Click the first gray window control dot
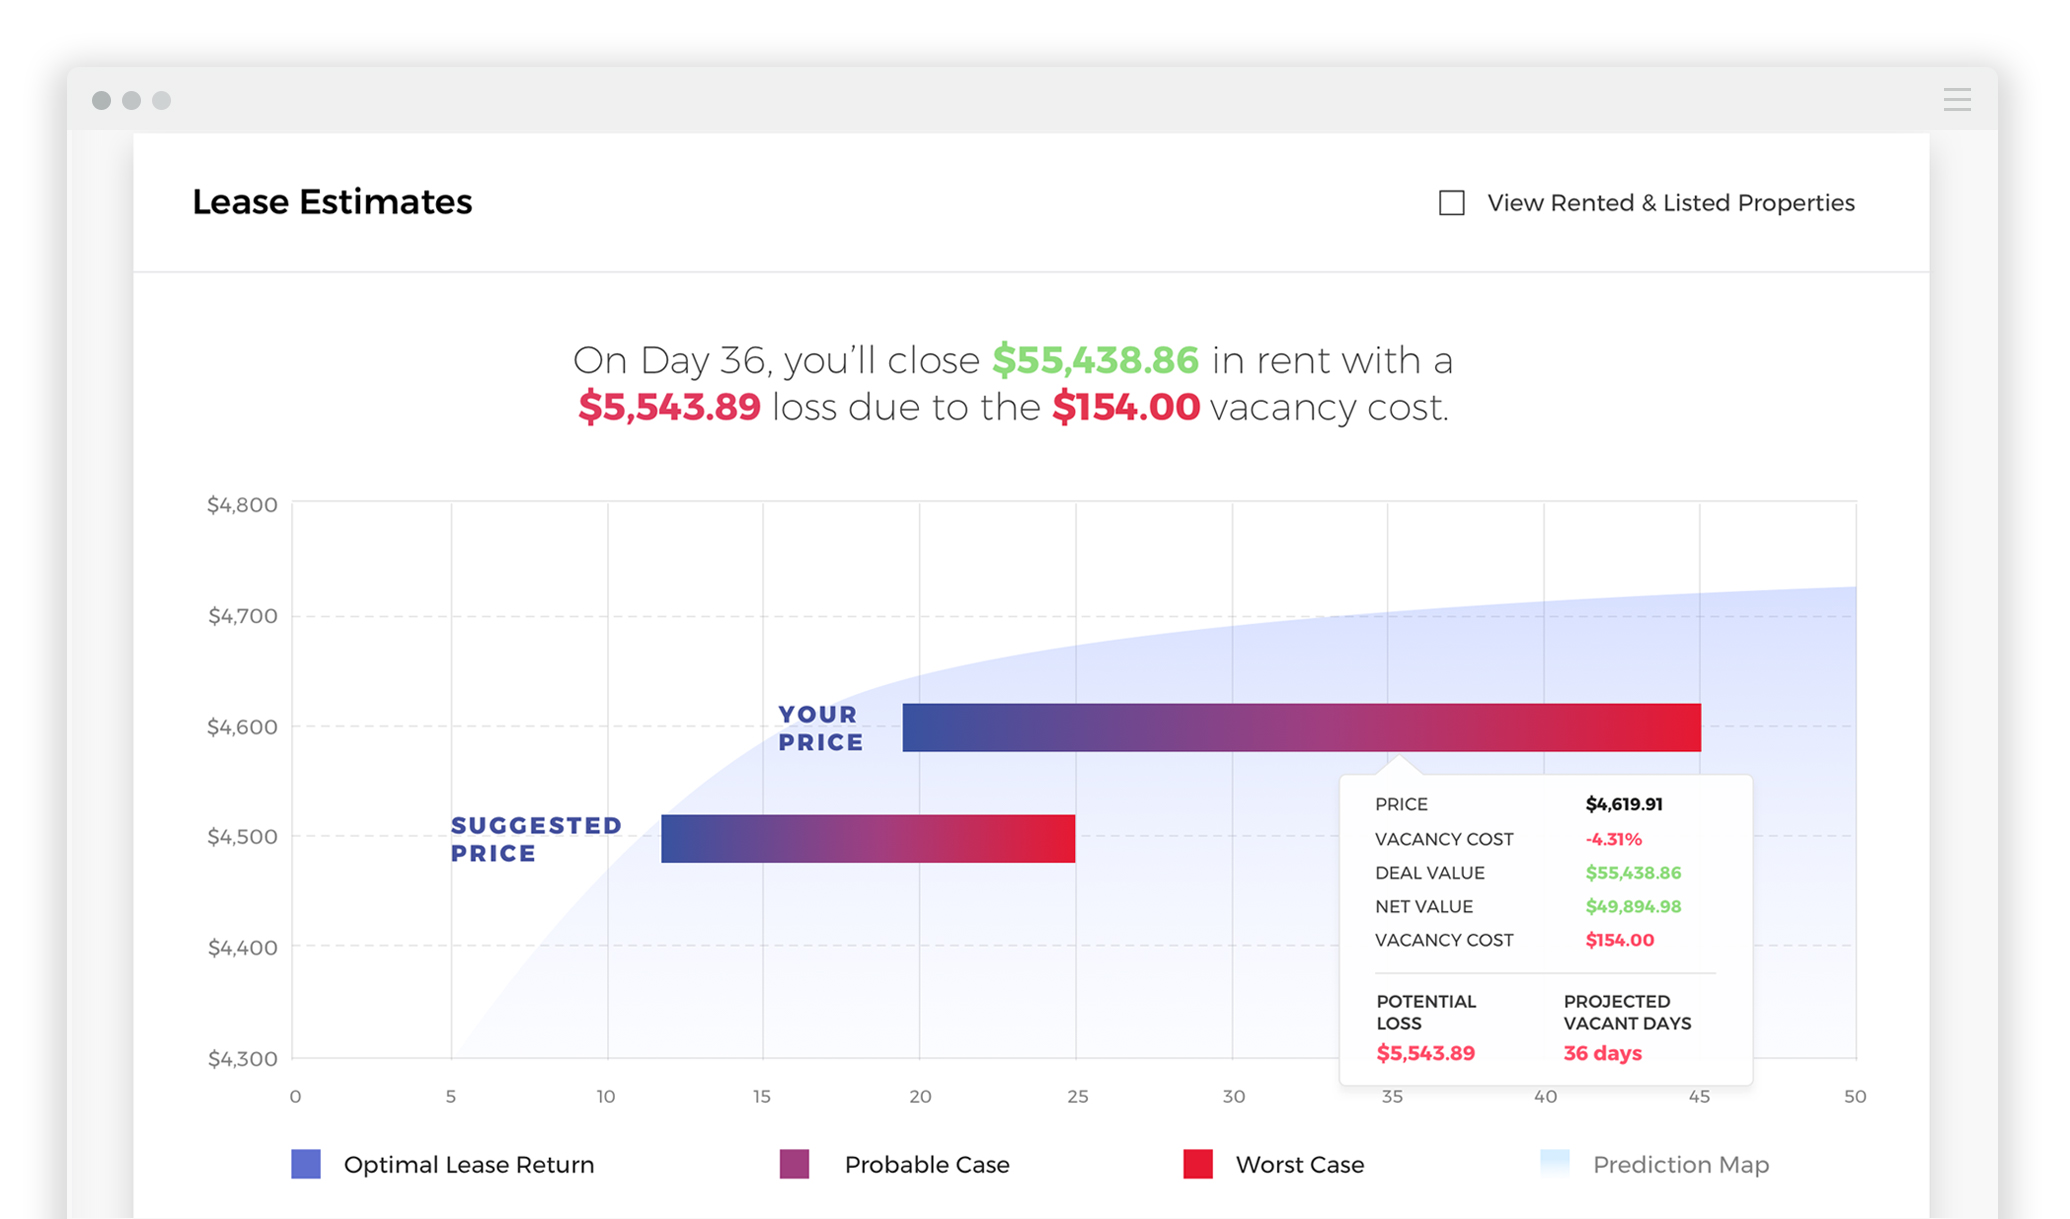Screen dimensions: 2070x1219 [x=101, y=100]
